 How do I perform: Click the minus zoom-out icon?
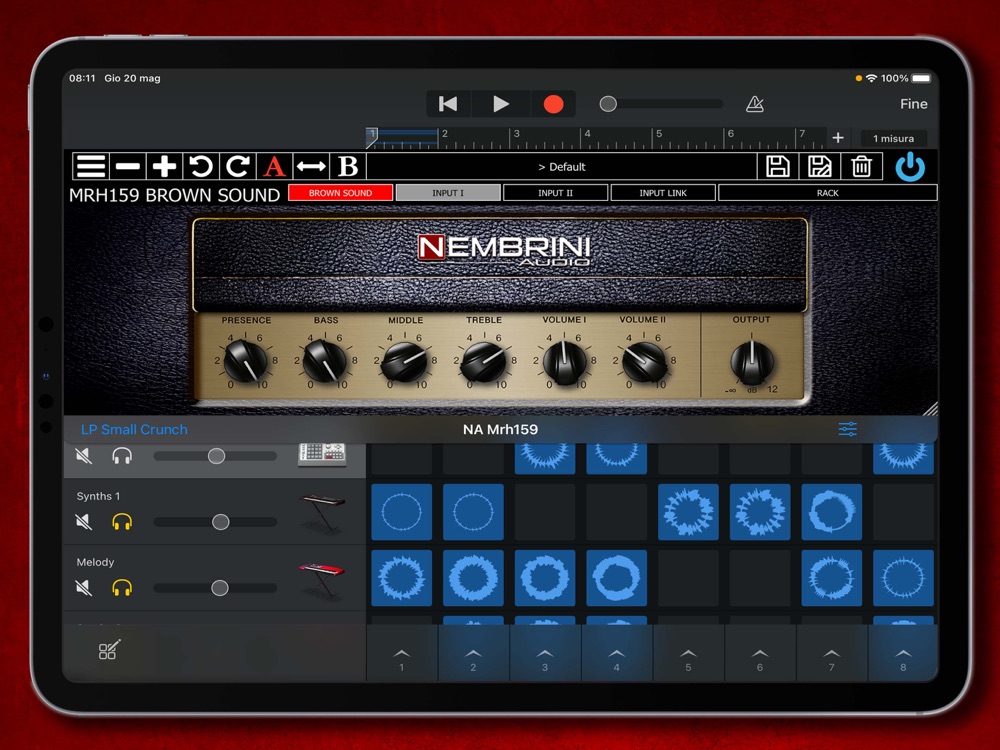(x=128, y=166)
